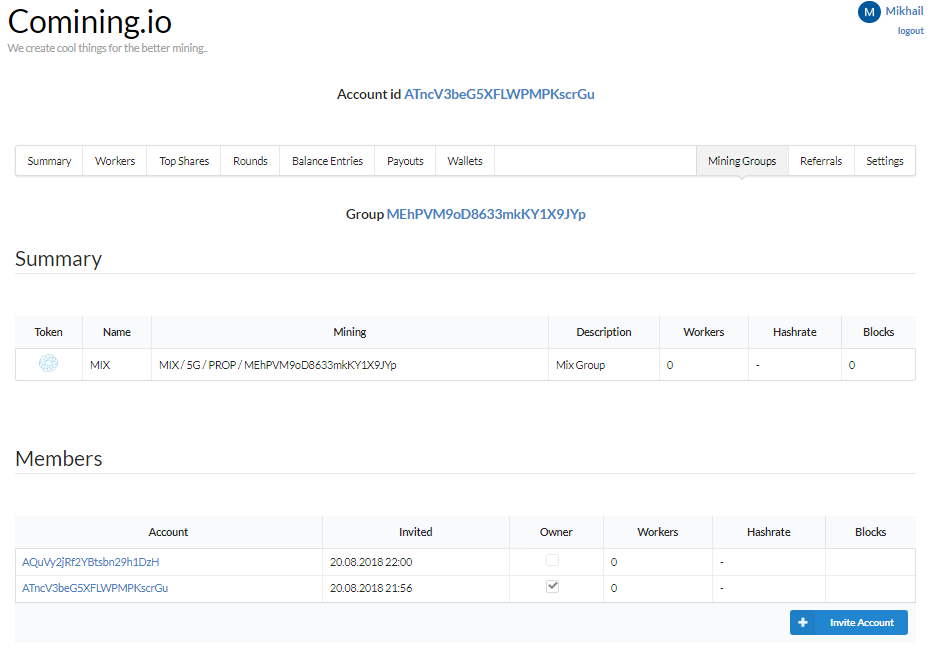Switch to the Workers tab
Viewport: 930px width, 648px height.
click(115, 161)
